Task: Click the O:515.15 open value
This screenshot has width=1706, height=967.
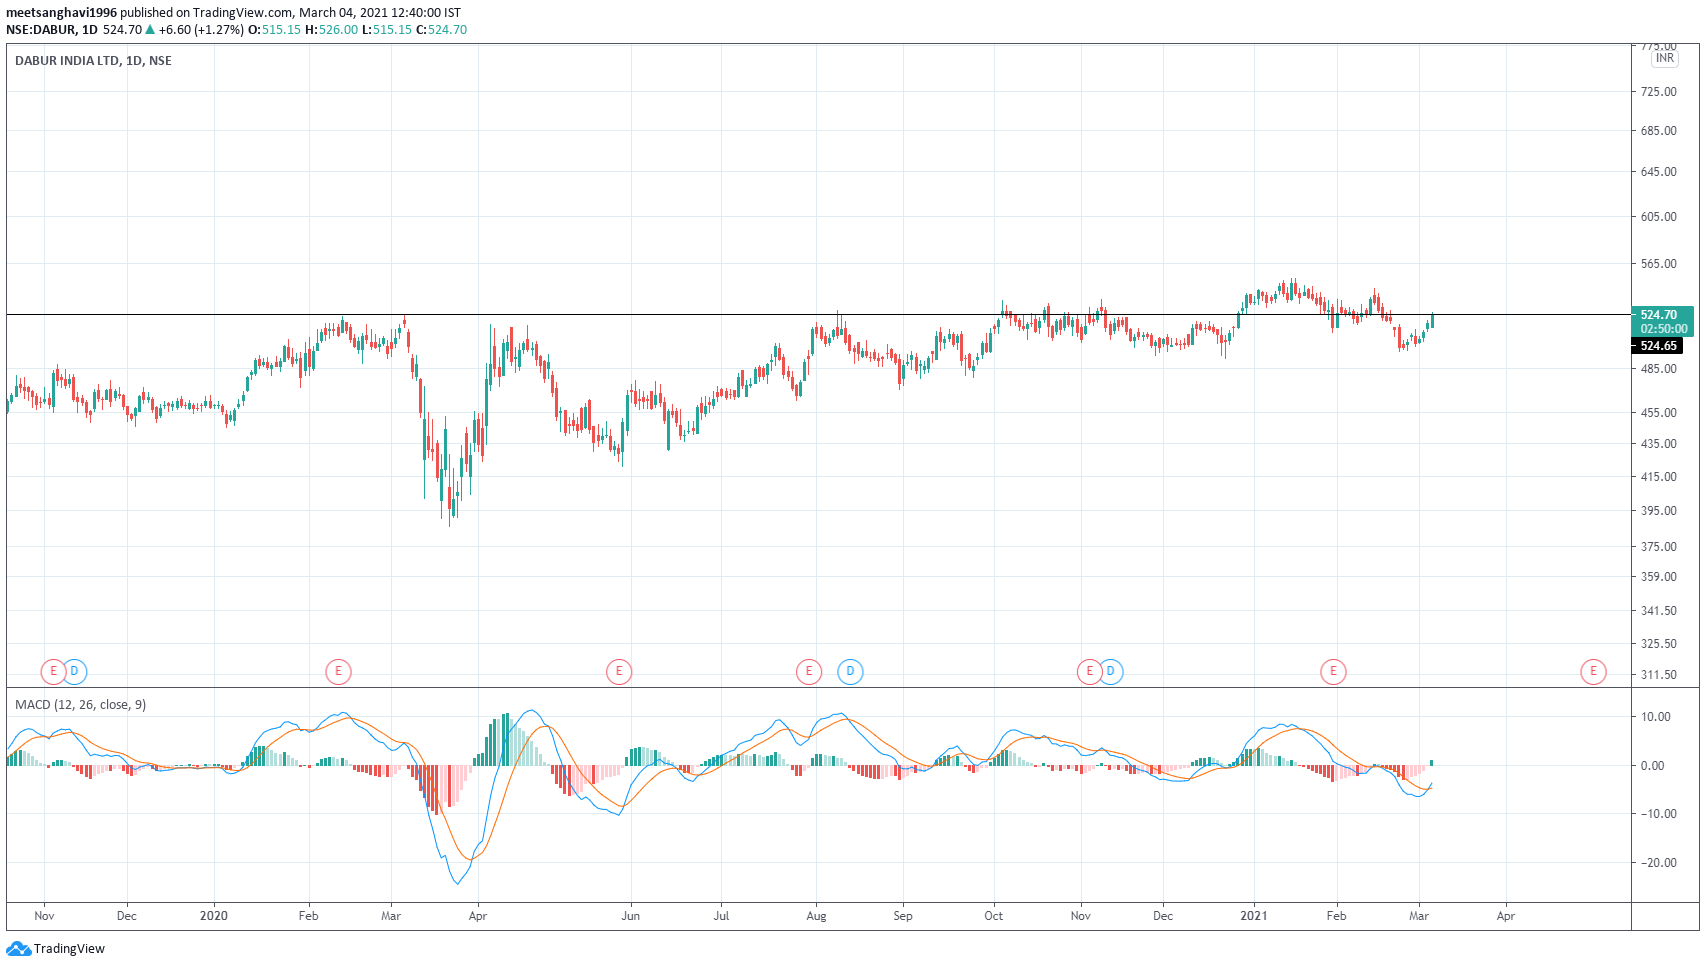Action: coord(274,30)
